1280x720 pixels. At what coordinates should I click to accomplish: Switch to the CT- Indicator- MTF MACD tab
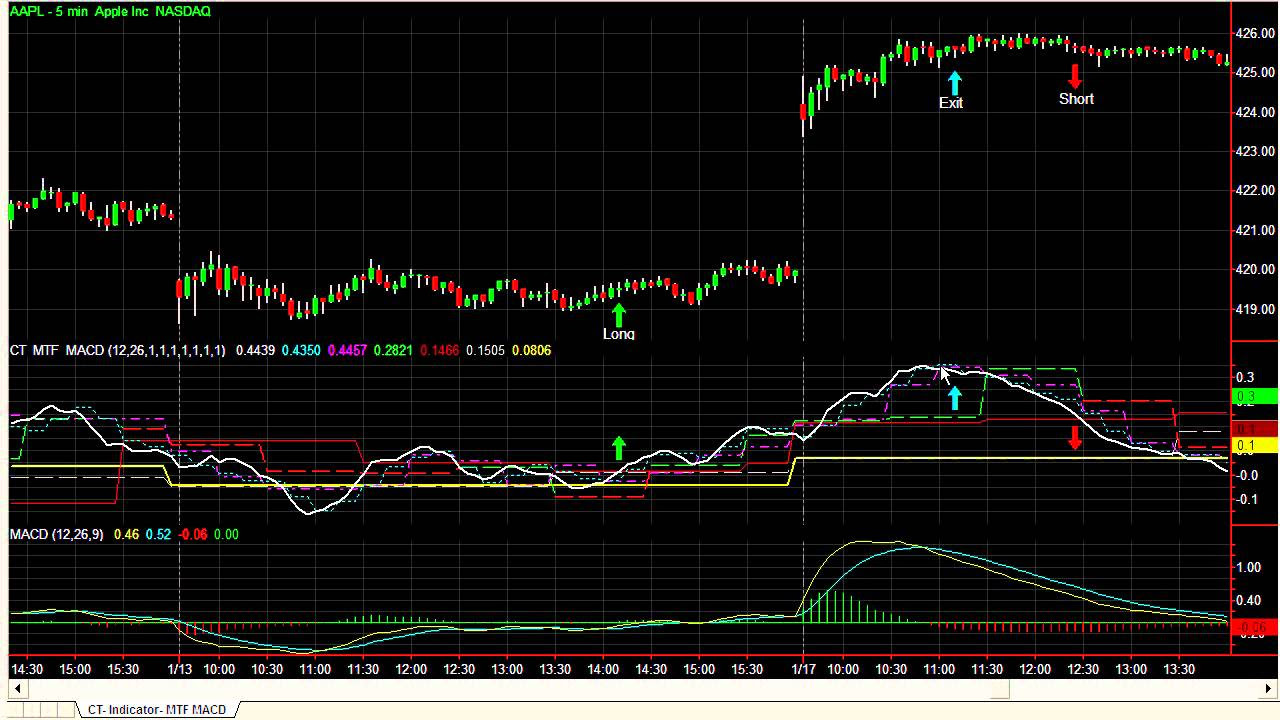pos(155,708)
